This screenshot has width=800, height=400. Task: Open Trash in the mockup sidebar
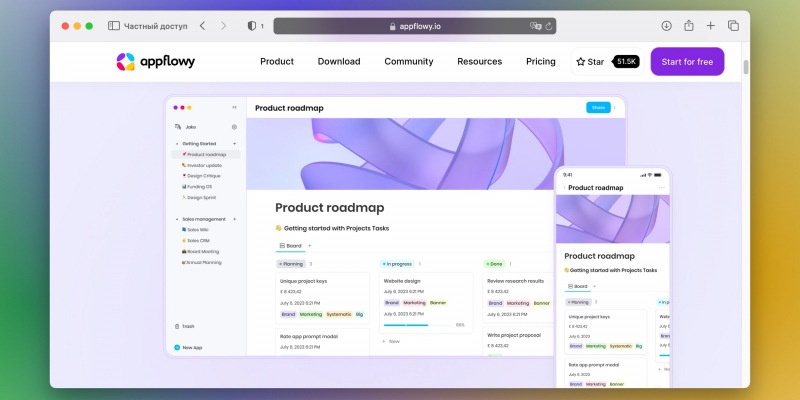click(x=185, y=327)
